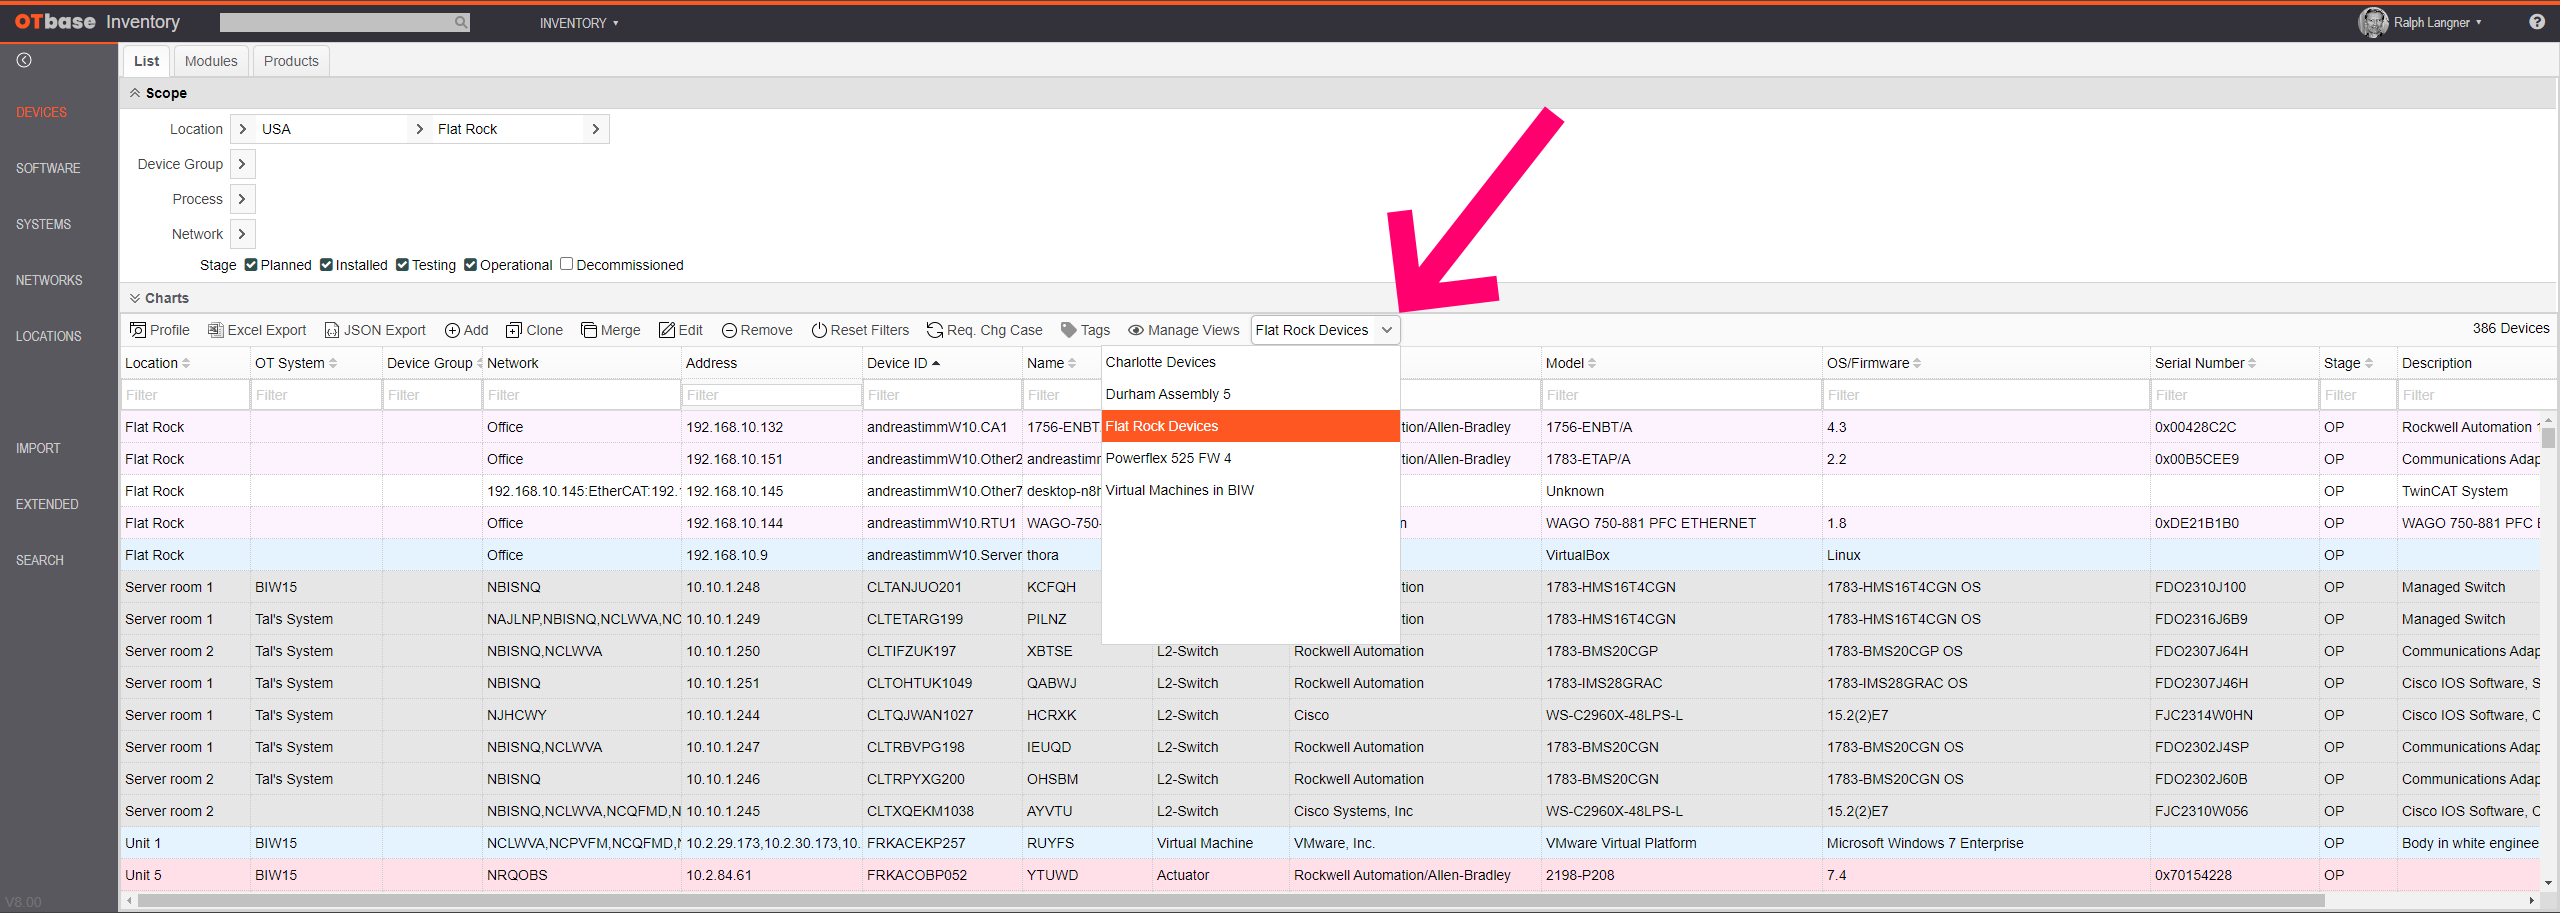
Task: Expand the Device Group scope chevron
Action: click(x=242, y=164)
